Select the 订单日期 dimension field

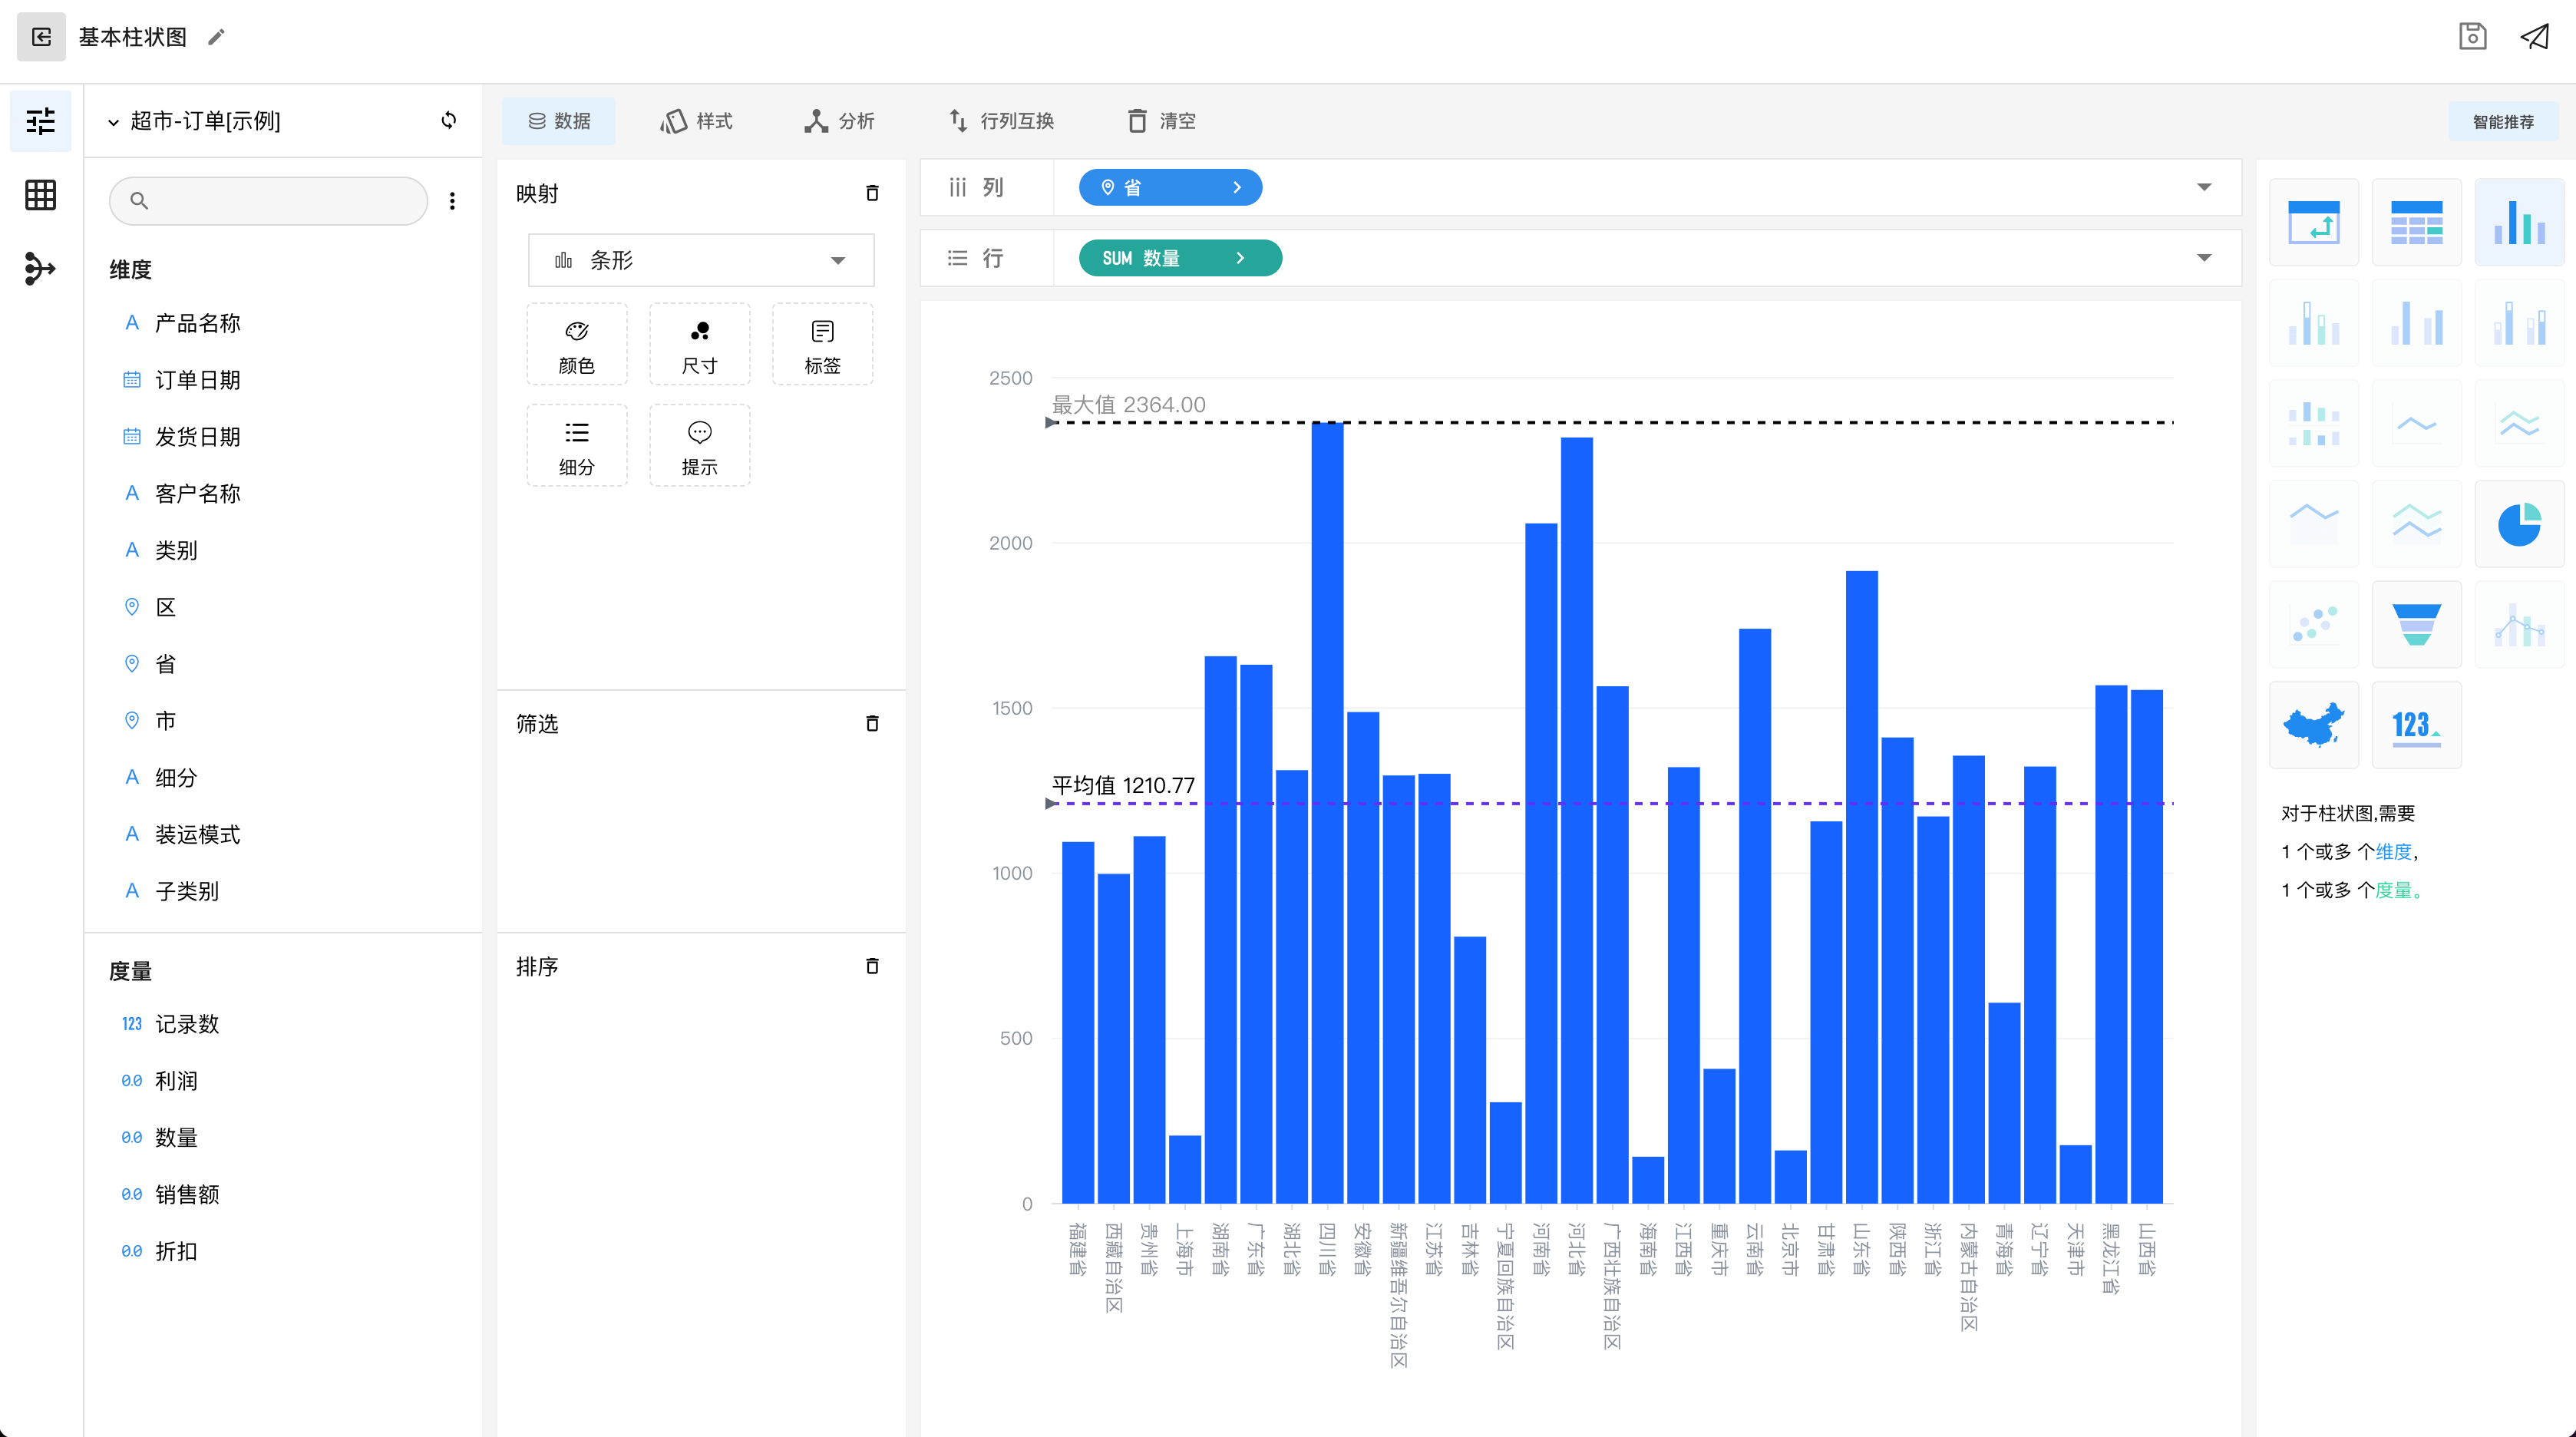pyautogui.click(x=197, y=380)
